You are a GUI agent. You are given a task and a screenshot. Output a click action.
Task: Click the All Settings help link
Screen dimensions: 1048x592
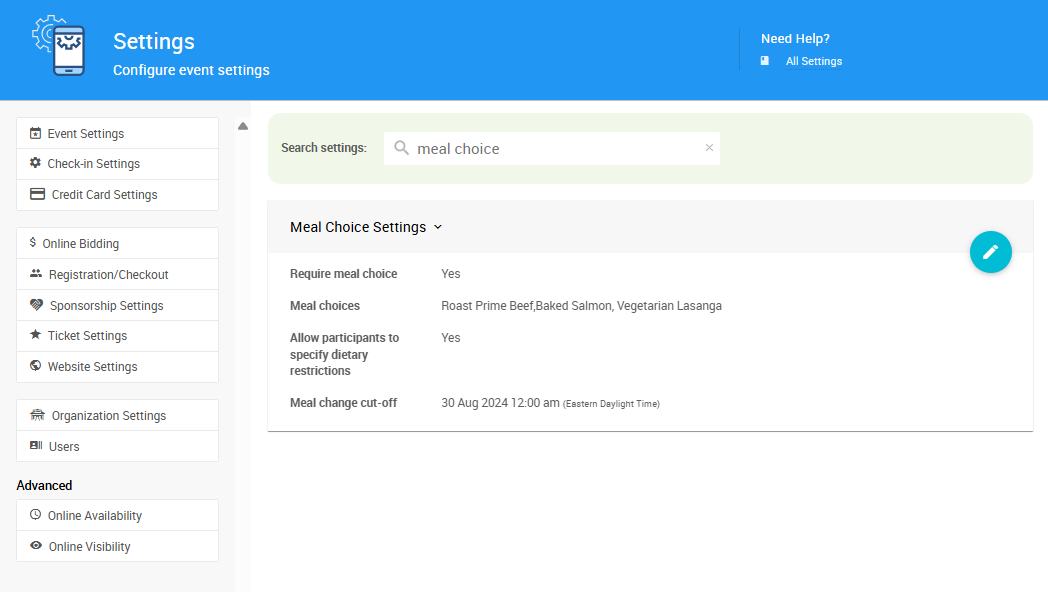[813, 61]
